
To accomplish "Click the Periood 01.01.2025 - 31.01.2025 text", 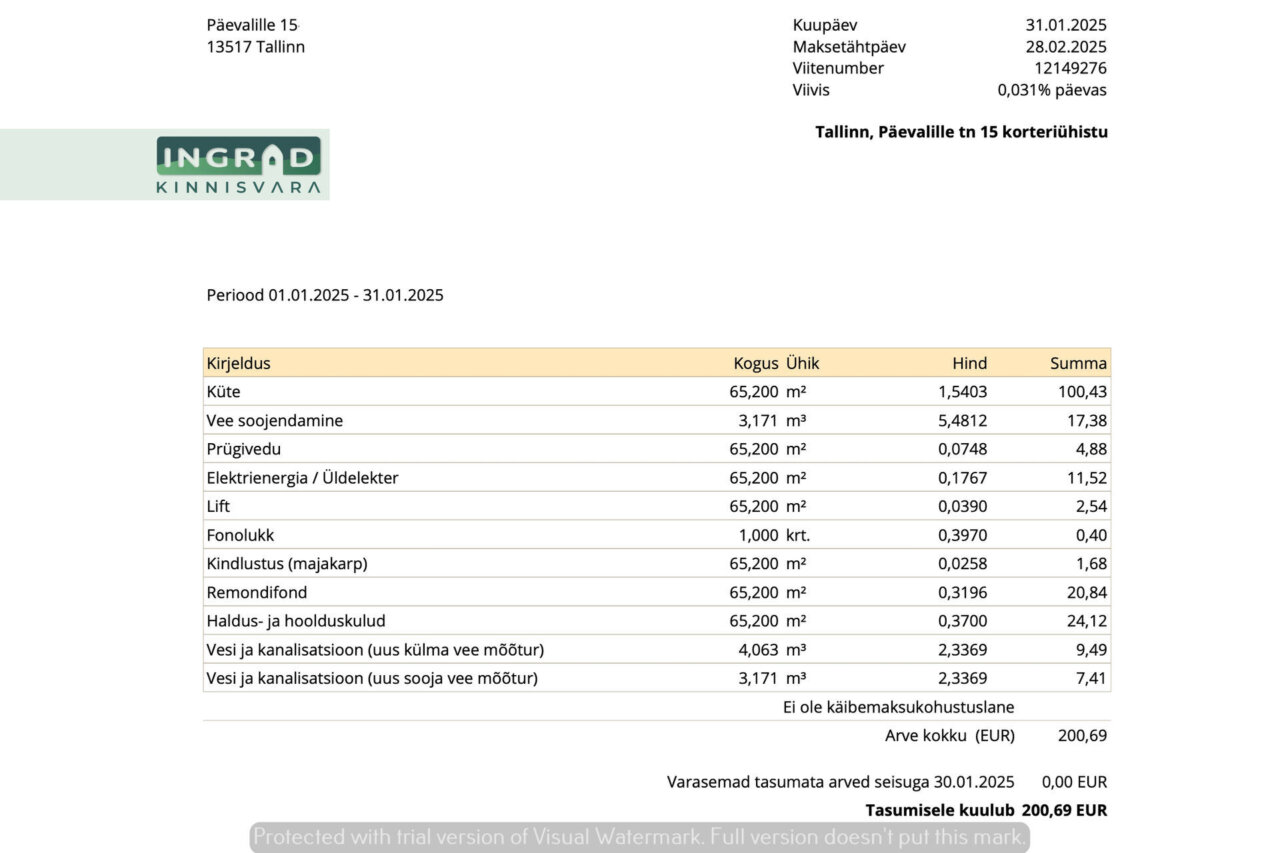I will click(x=325, y=295).
